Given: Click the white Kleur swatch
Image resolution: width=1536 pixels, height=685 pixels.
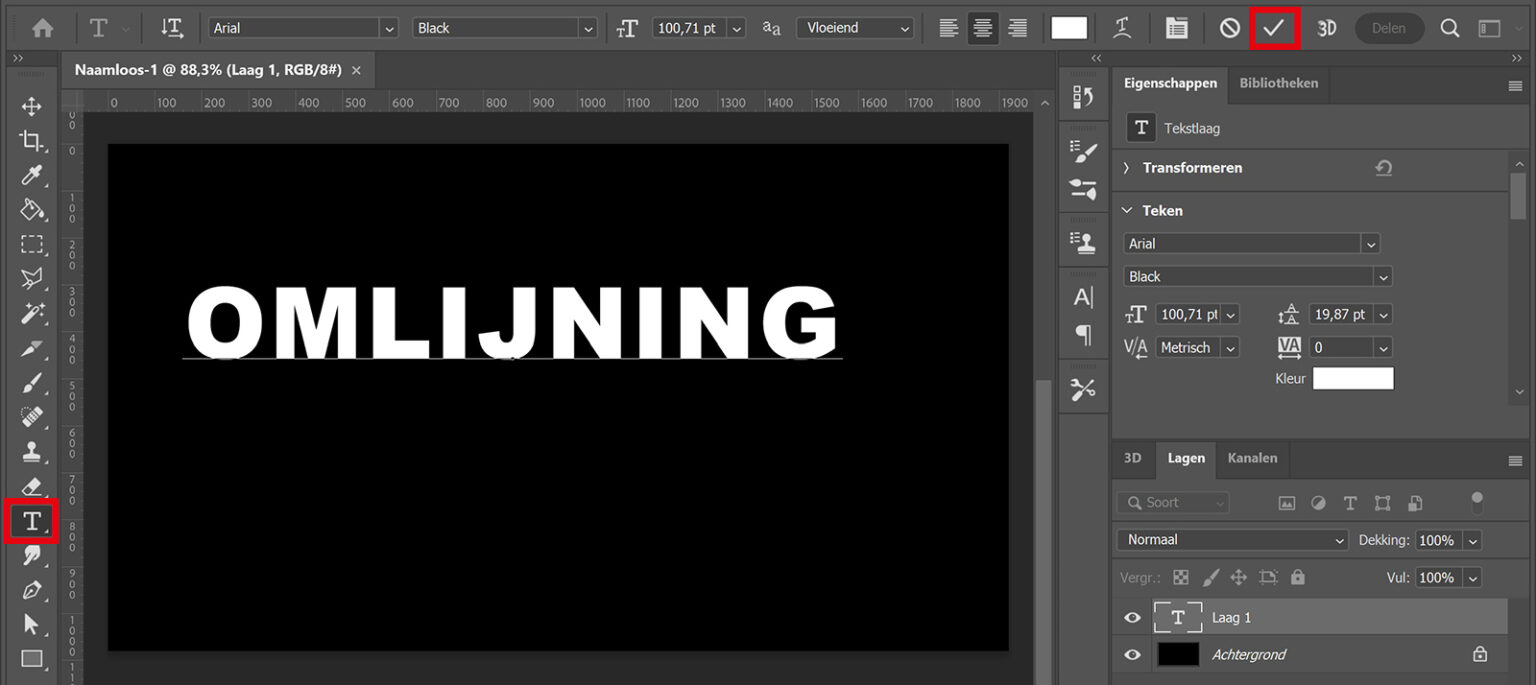Looking at the screenshot, I should coord(1353,378).
